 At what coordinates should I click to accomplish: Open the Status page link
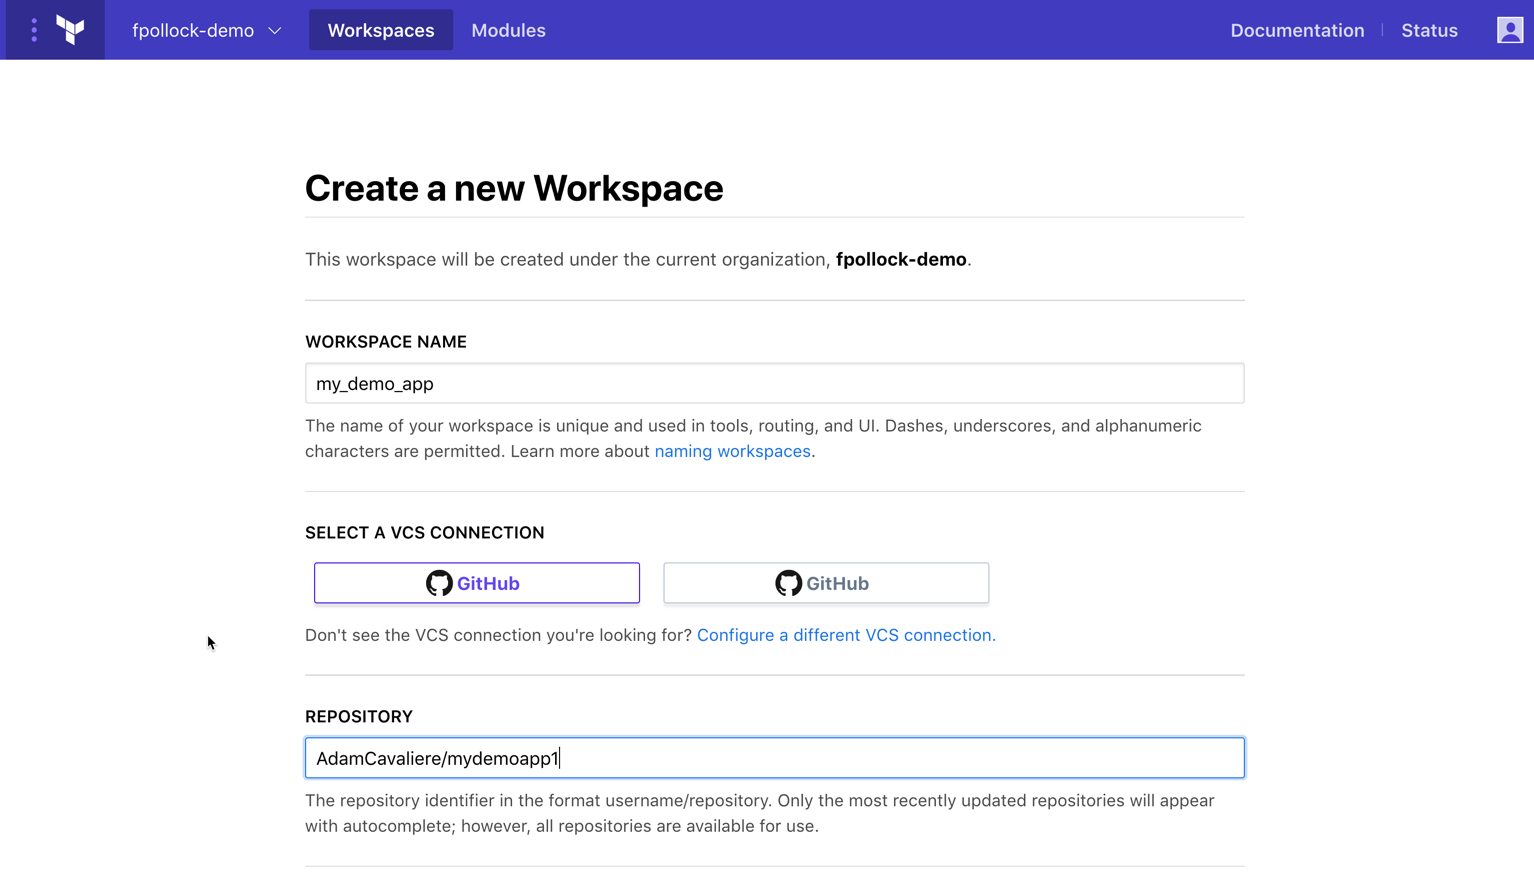click(x=1429, y=30)
